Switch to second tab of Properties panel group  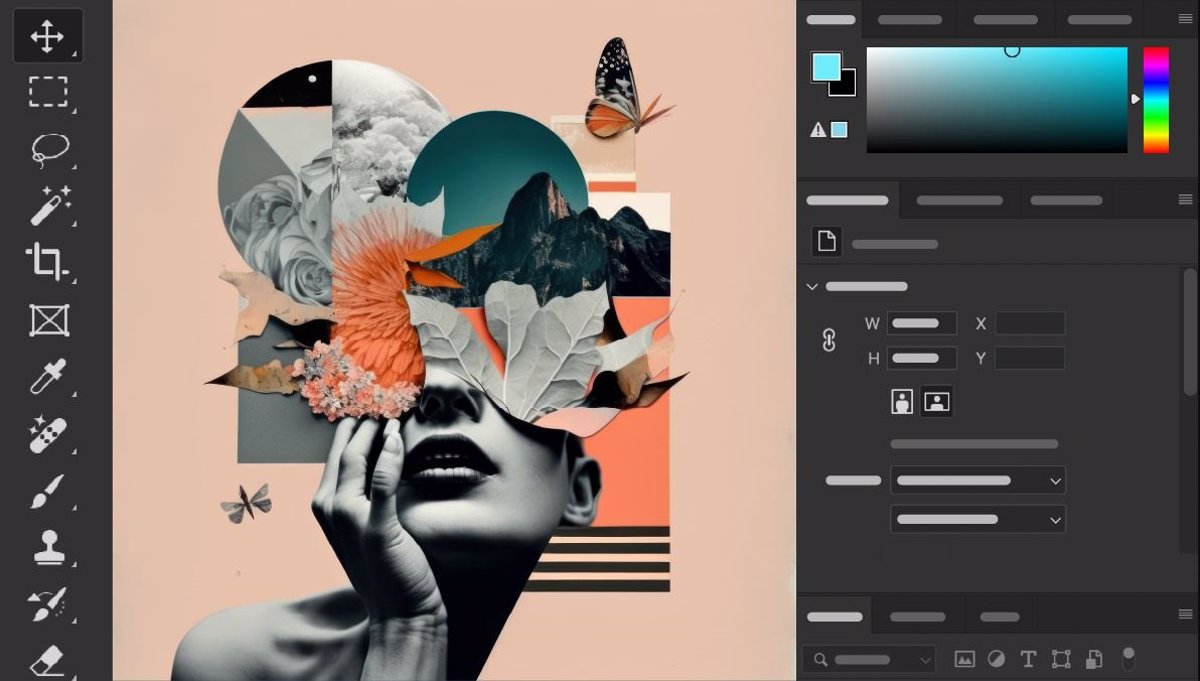(x=960, y=200)
